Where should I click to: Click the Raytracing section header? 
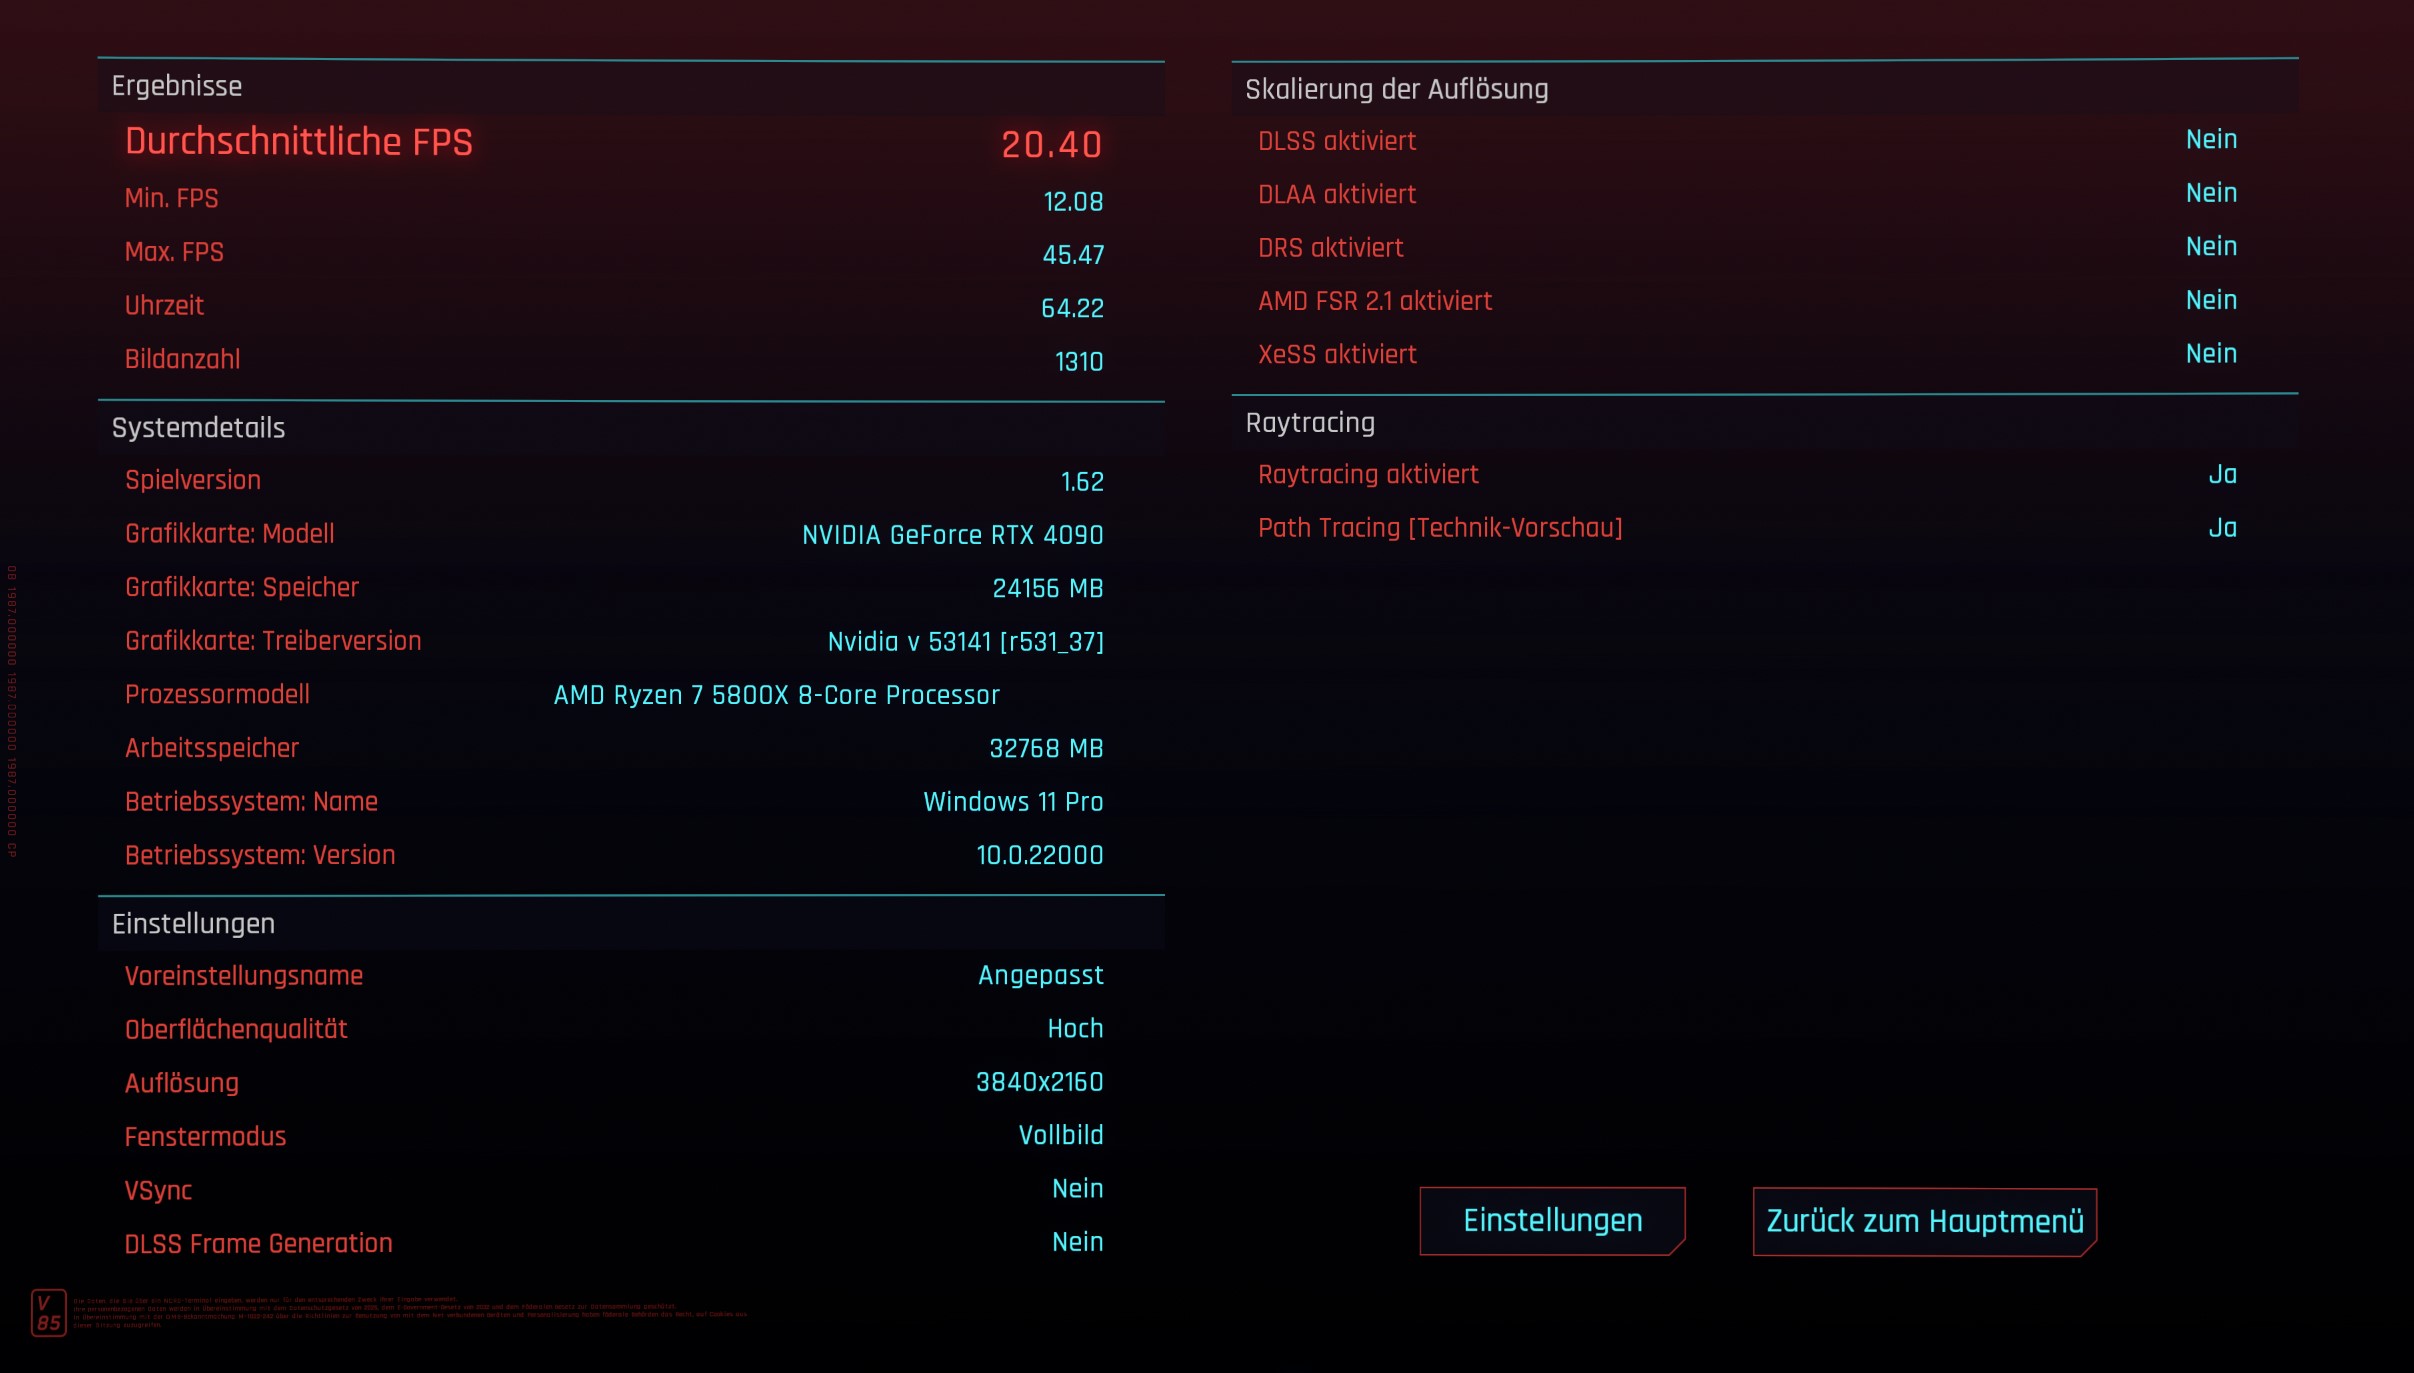click(1309, 423)
